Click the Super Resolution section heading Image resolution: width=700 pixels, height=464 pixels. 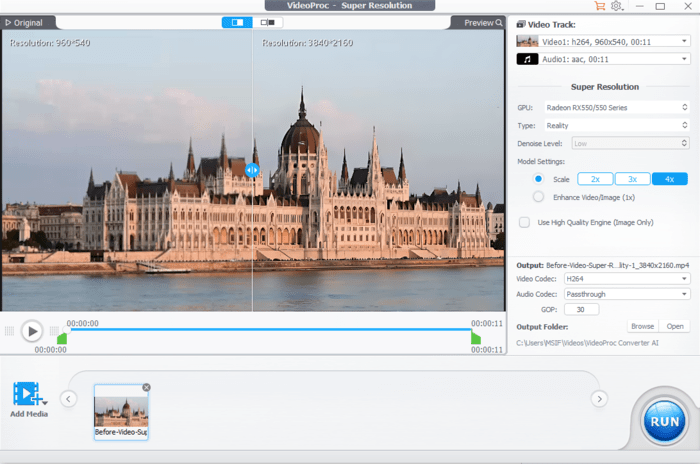(604, 87)
